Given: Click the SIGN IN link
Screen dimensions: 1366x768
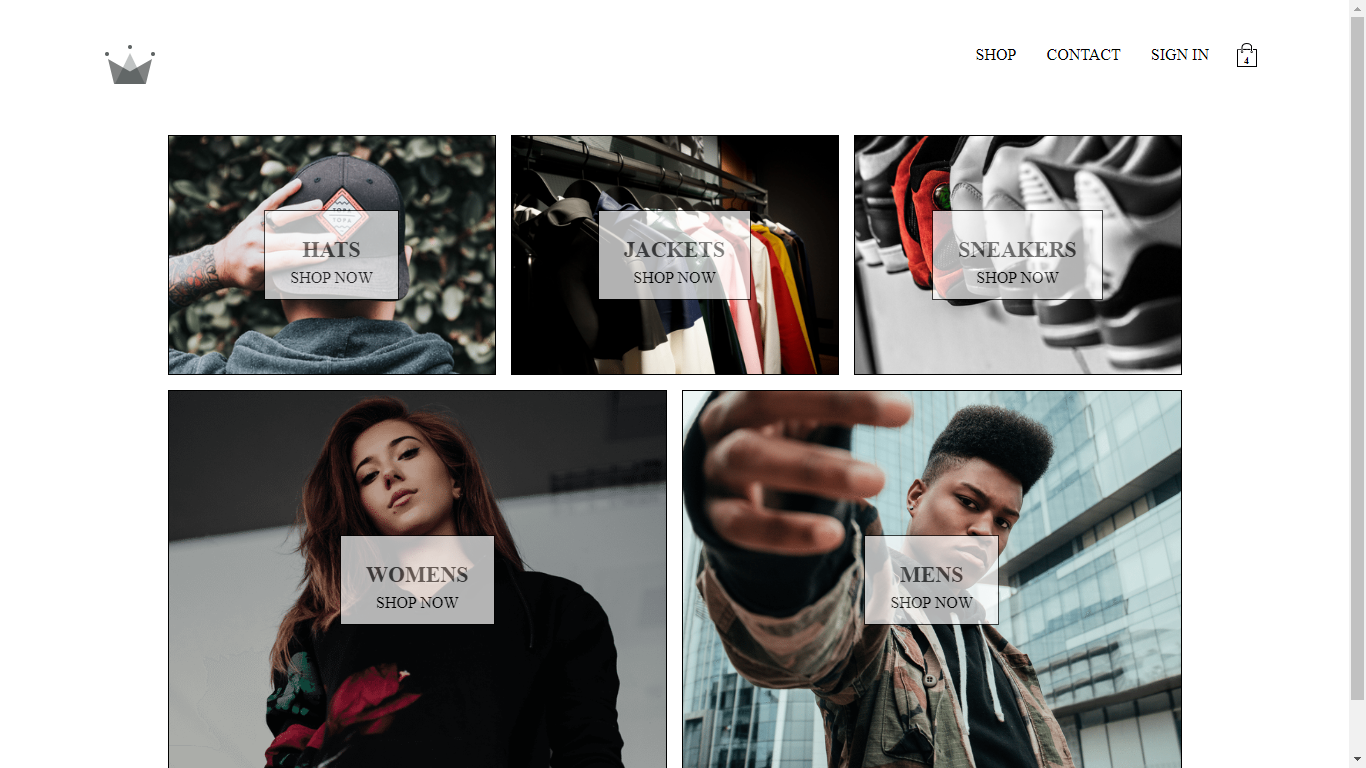Looking at the screenshot, I should (x=1180, y=55).
